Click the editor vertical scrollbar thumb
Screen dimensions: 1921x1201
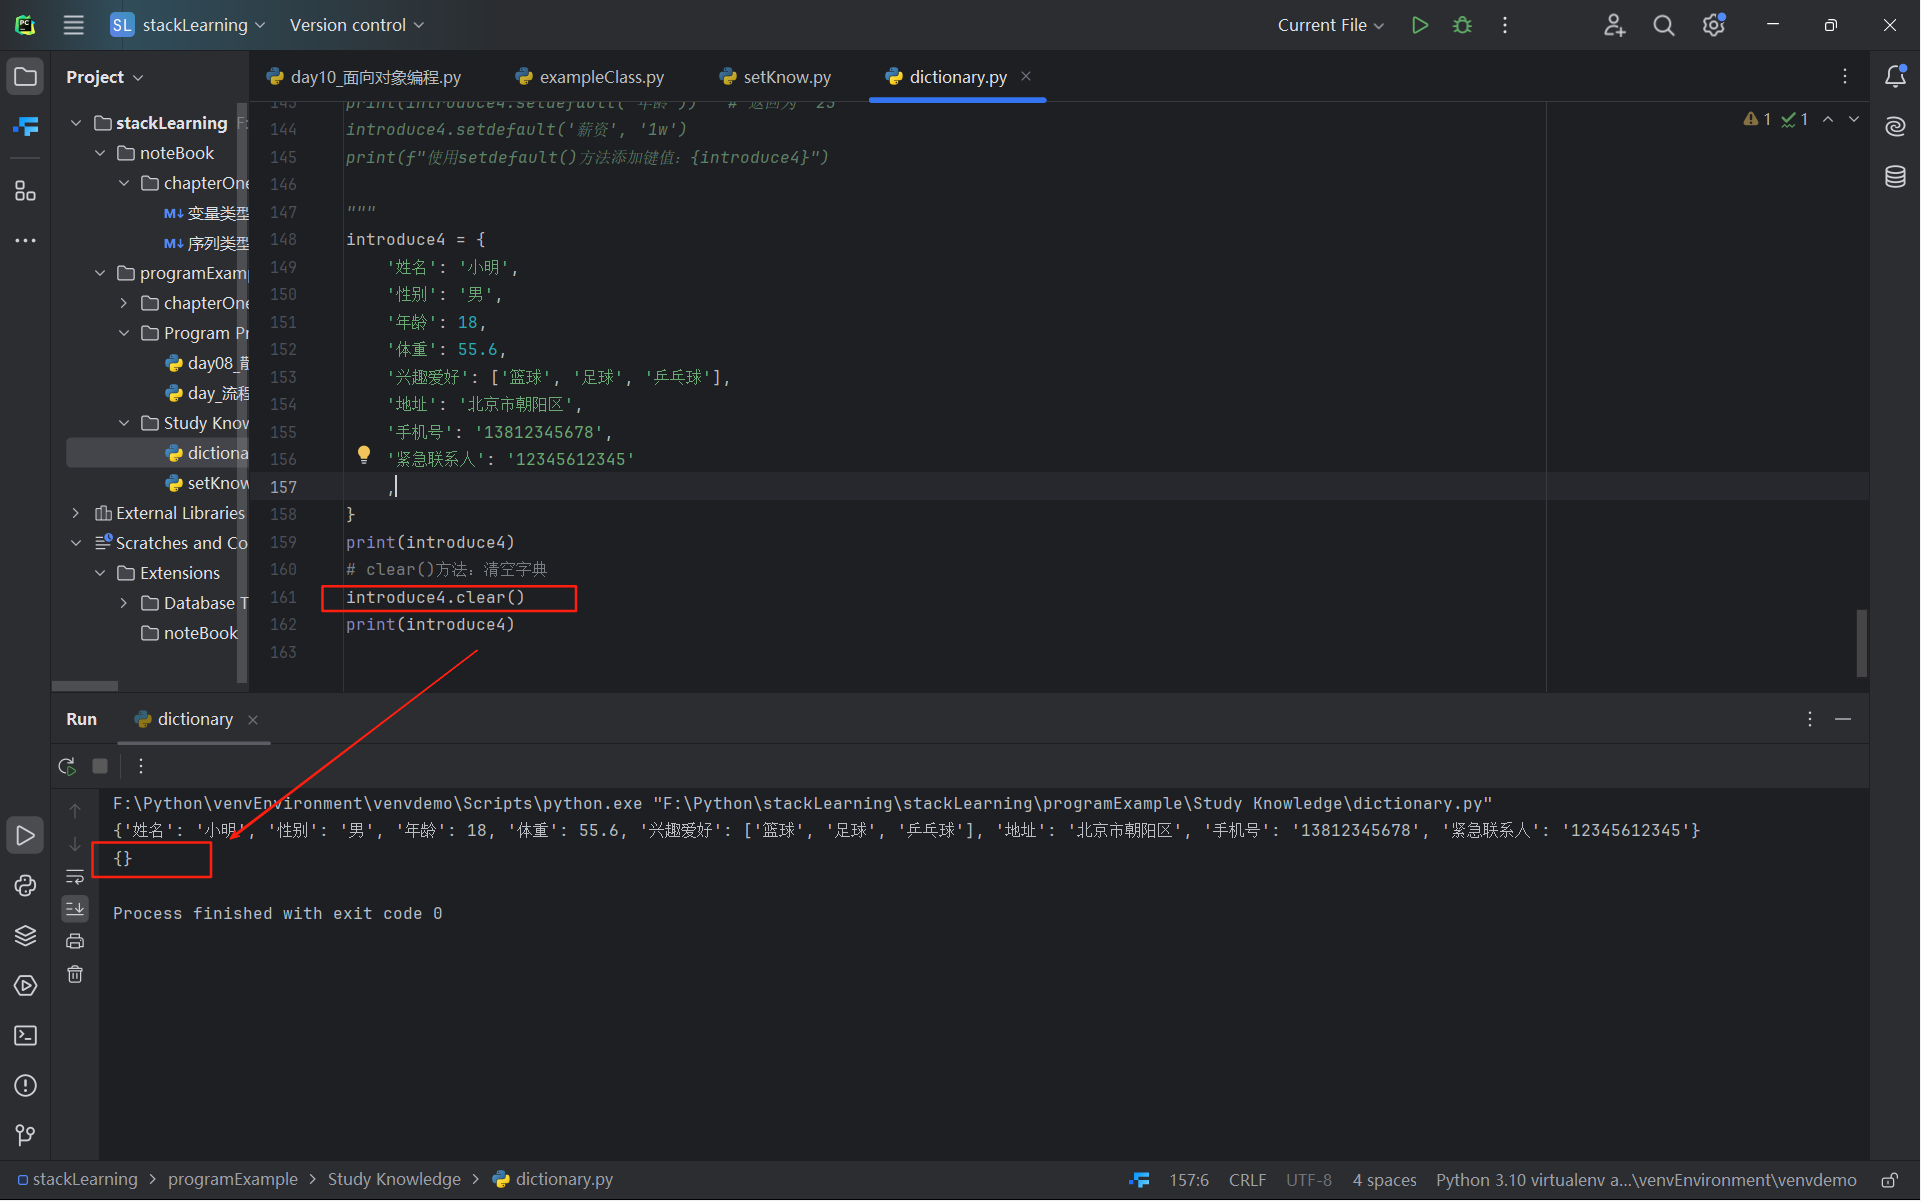1861,642
